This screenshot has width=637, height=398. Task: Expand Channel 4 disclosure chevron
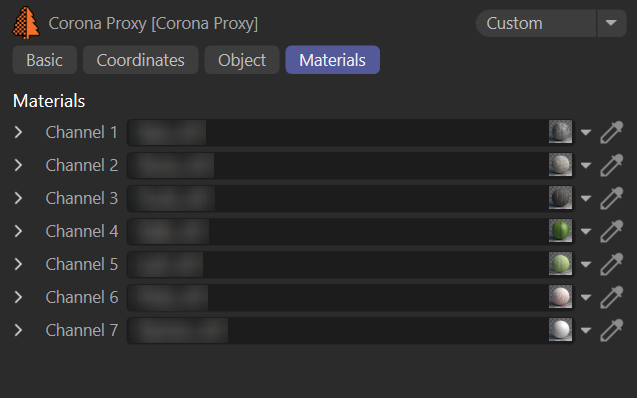[x=18, y=231]
